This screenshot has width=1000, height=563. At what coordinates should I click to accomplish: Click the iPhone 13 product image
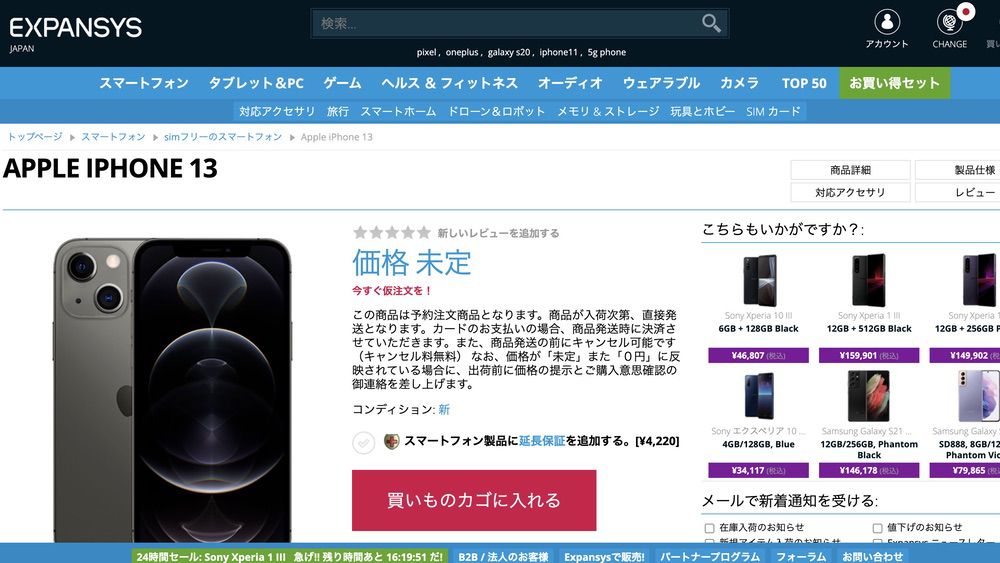(x=172, y=390)
